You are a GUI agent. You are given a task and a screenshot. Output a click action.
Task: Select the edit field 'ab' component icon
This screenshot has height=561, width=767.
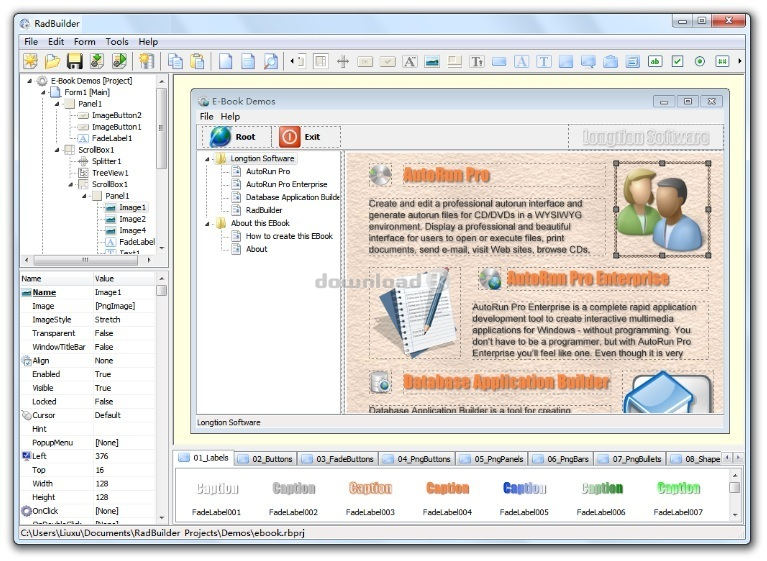pos(655,61)
